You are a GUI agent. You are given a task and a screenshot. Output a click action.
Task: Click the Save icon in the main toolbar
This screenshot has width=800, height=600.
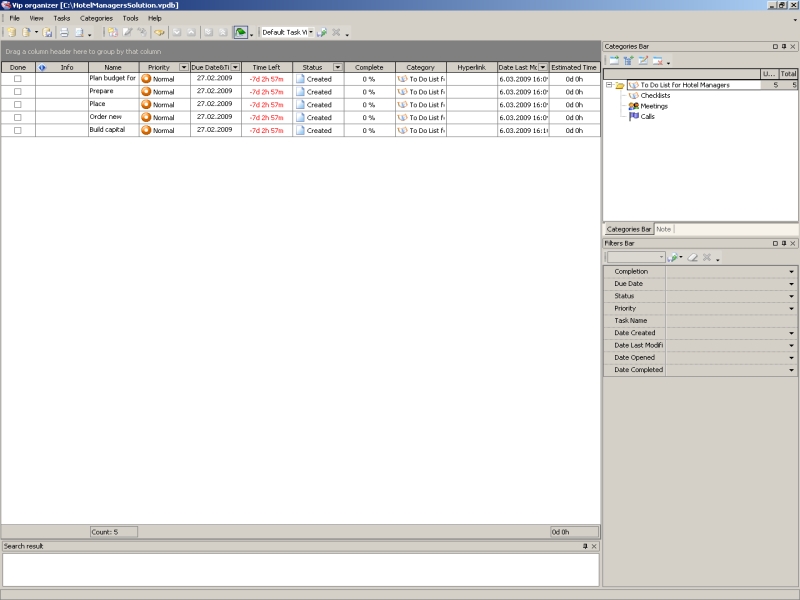point(48,32)
